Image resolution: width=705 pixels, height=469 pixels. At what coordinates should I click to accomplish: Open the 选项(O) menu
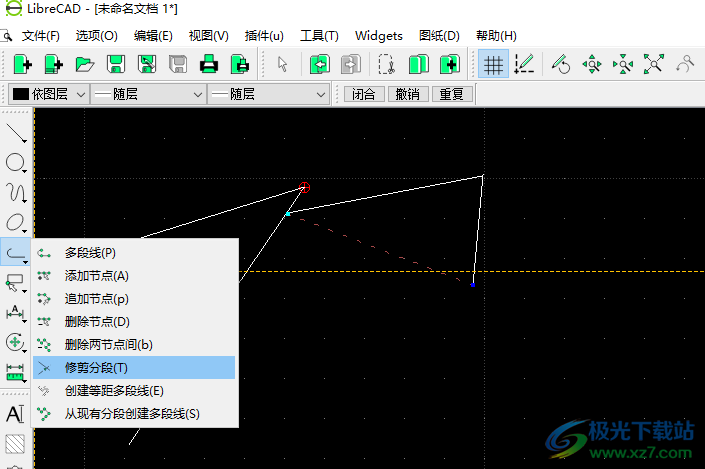click(97, 36)
